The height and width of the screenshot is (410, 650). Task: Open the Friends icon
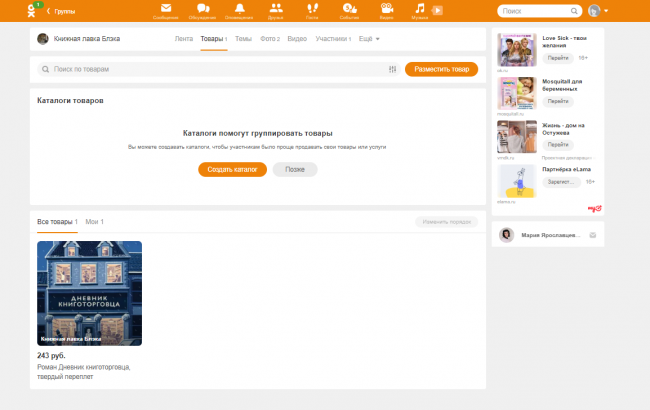coord(276,10)
